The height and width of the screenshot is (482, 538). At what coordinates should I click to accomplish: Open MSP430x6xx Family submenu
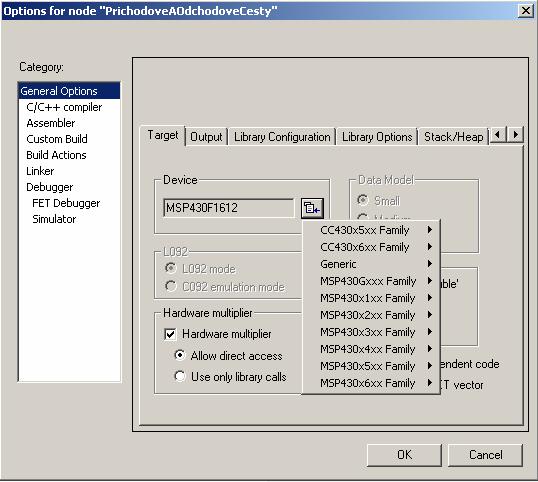371,383
